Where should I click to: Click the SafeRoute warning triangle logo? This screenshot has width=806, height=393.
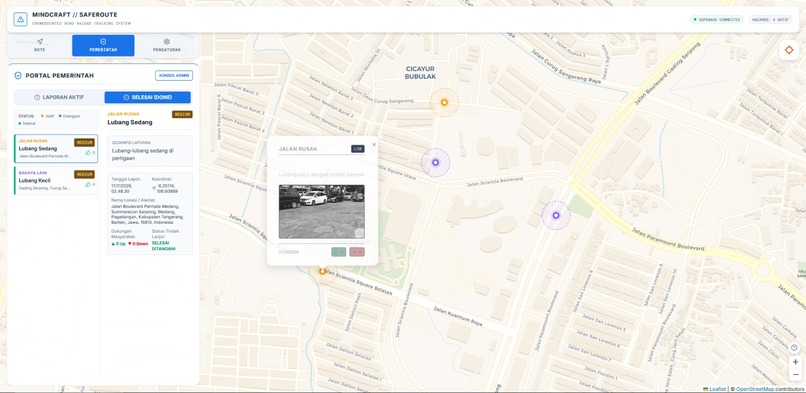20,20
